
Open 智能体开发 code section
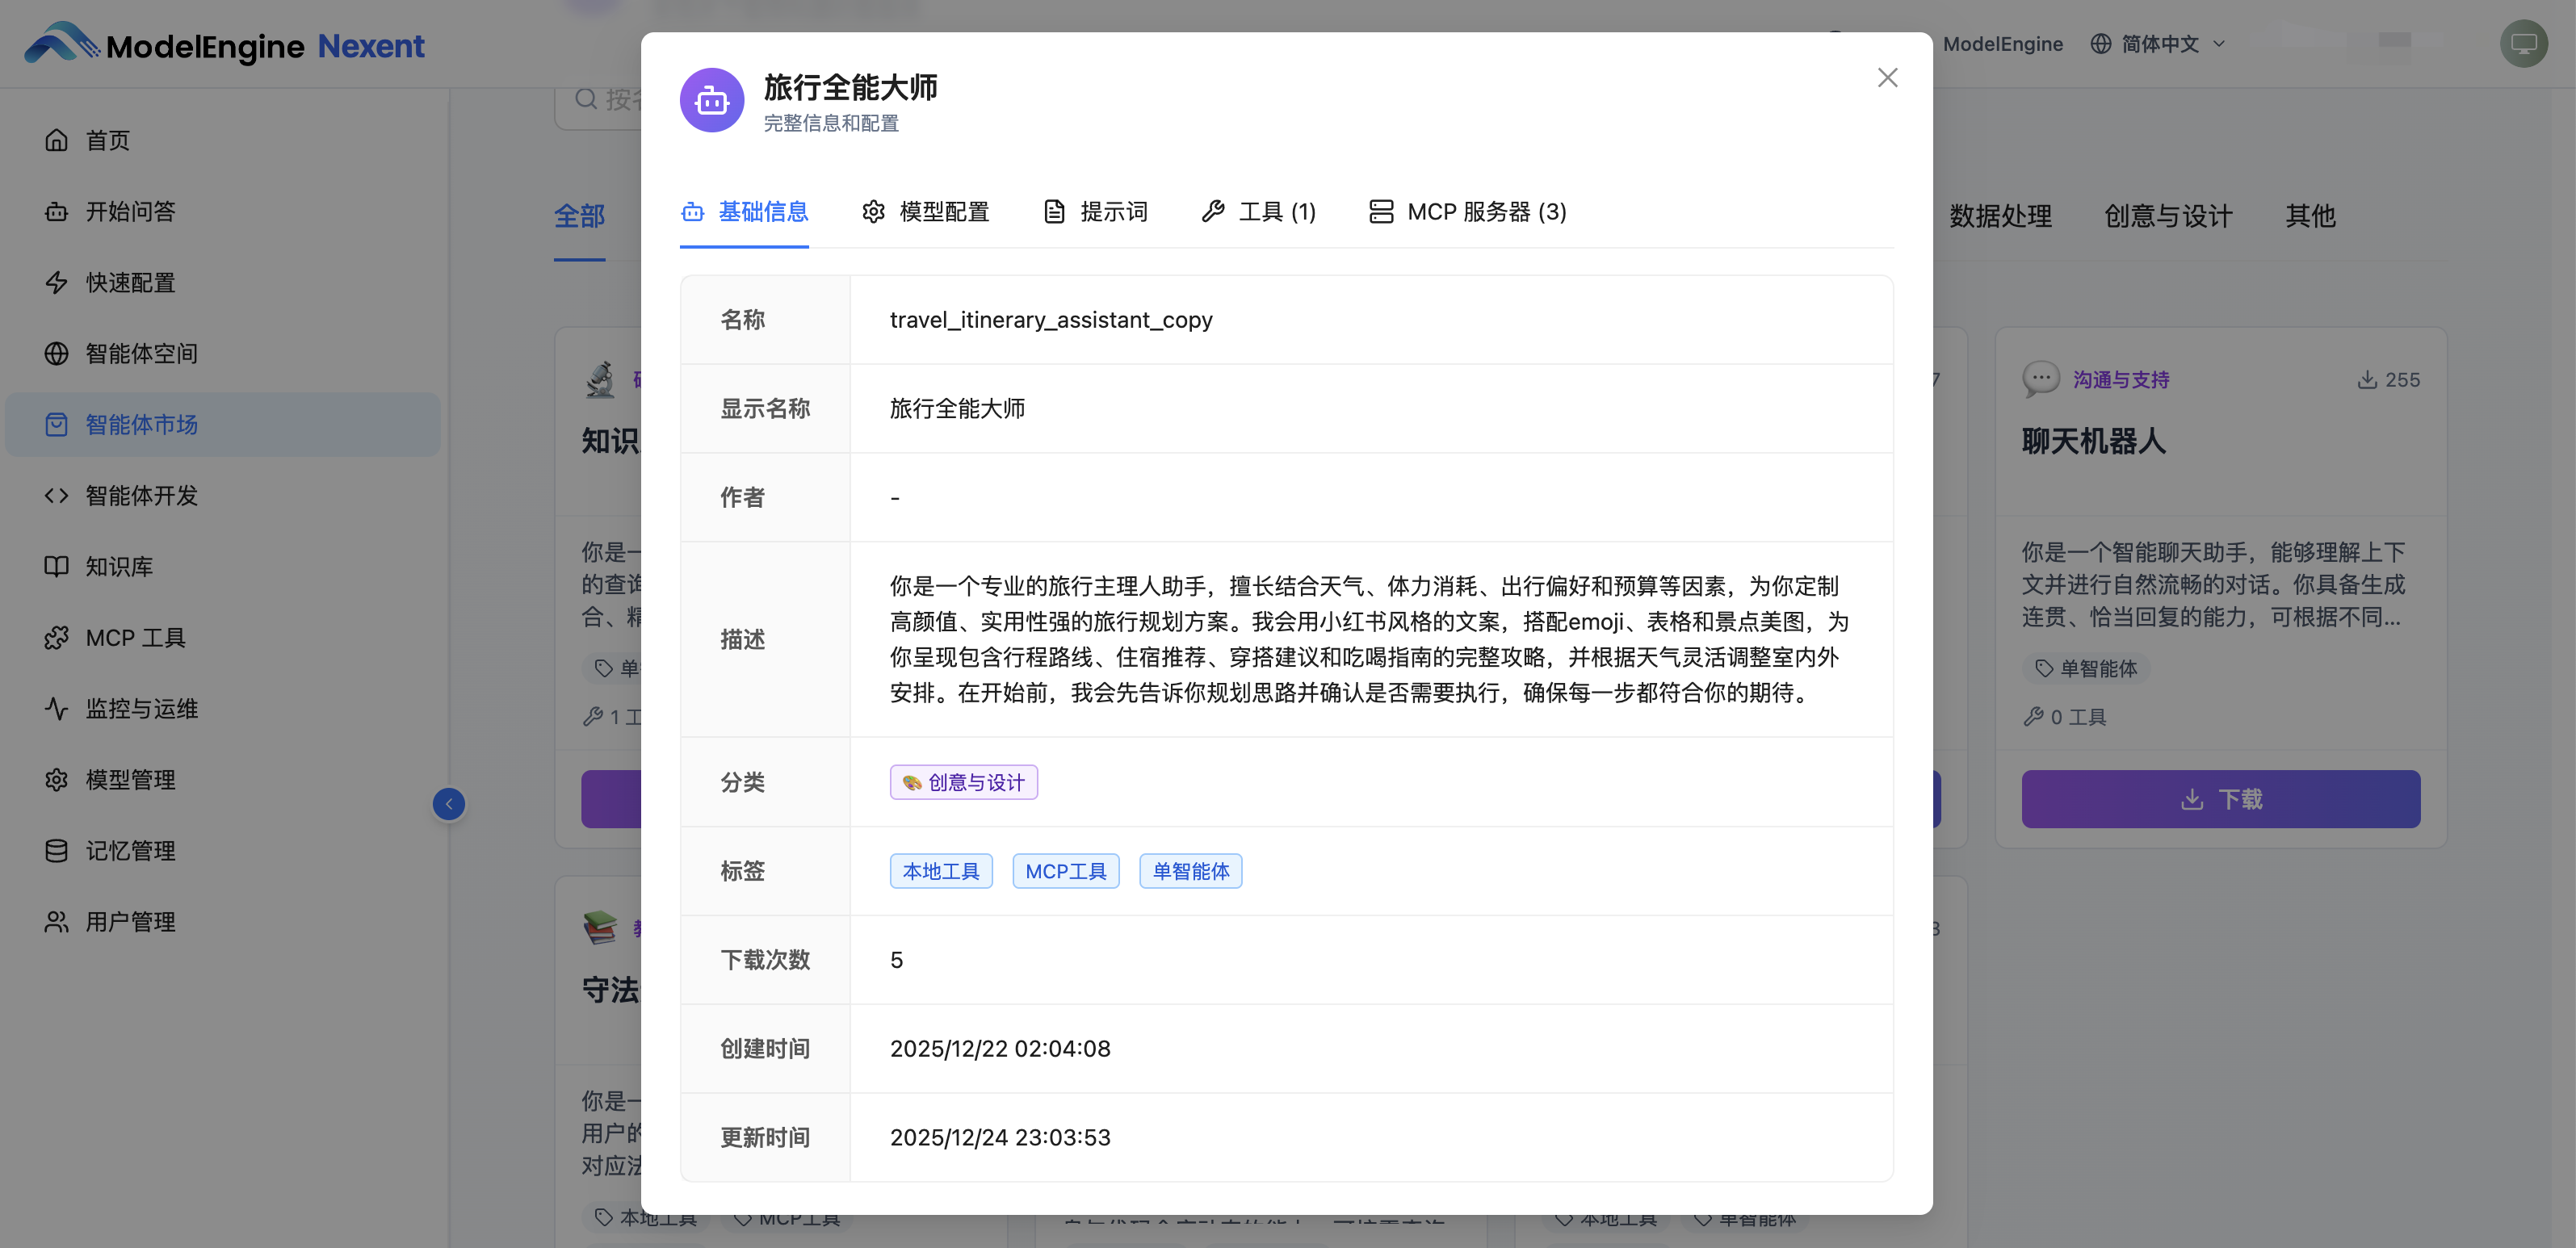click(141, 496)
